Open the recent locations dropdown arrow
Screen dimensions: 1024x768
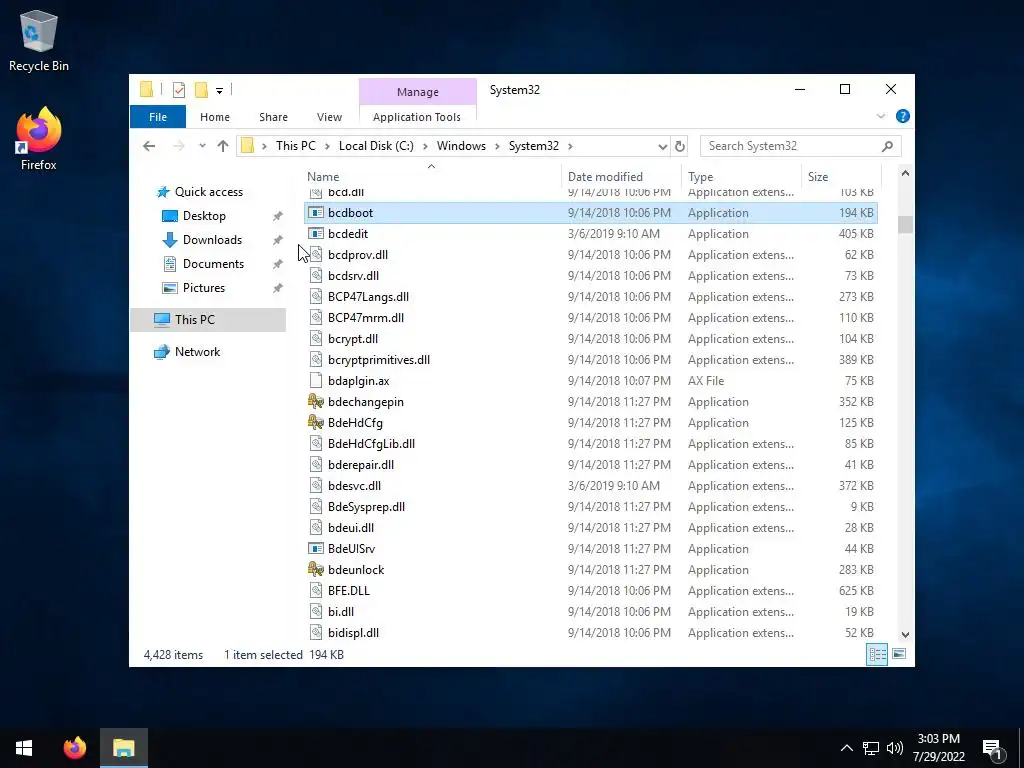point(202,146)
